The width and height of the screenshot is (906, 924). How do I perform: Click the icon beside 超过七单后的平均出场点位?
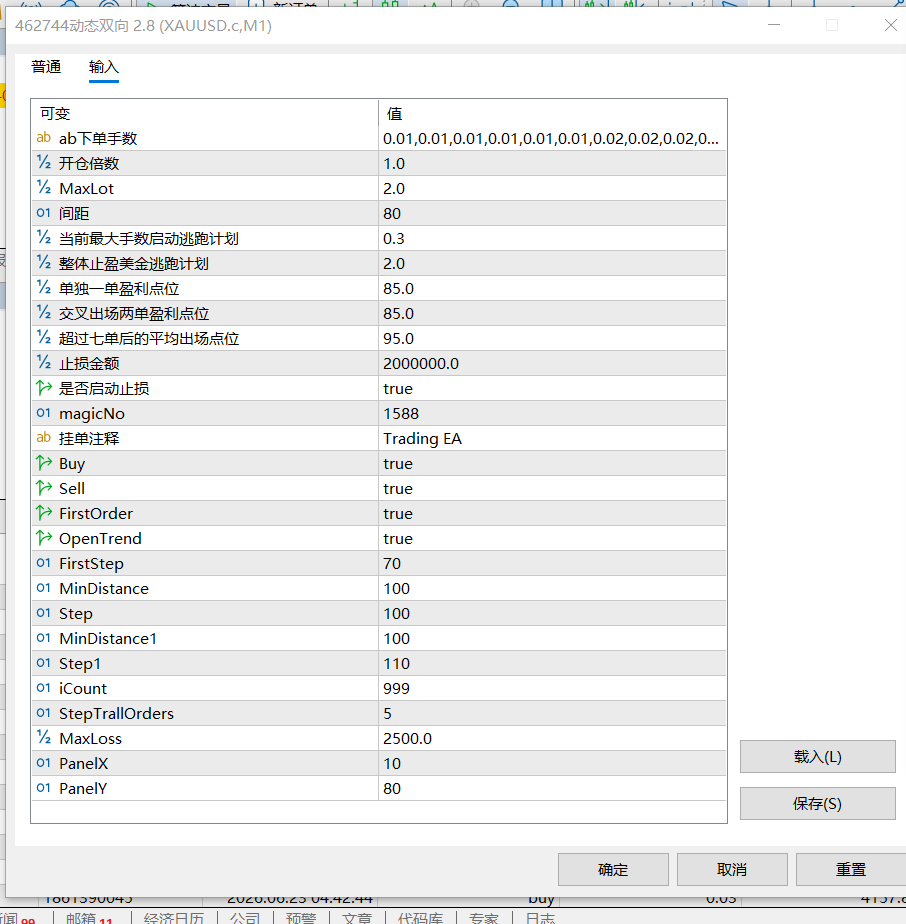(x=44, y=338)
